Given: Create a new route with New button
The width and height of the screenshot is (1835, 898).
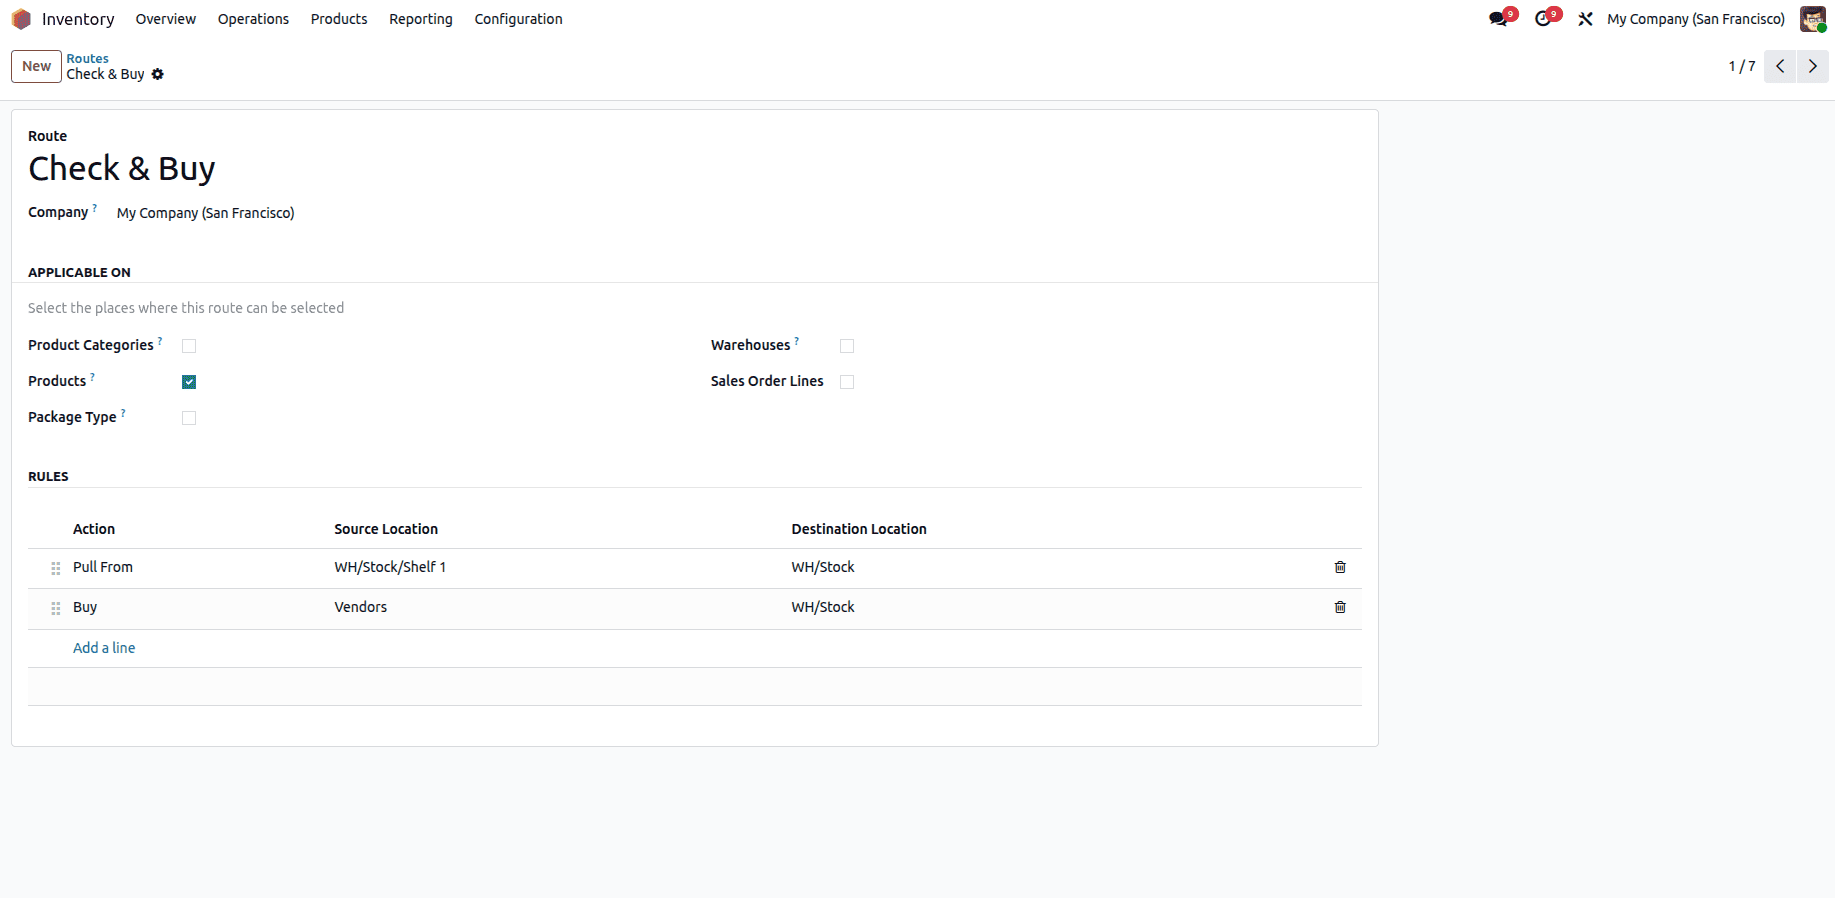Looking at the screenshot, I should coord(37,66).
